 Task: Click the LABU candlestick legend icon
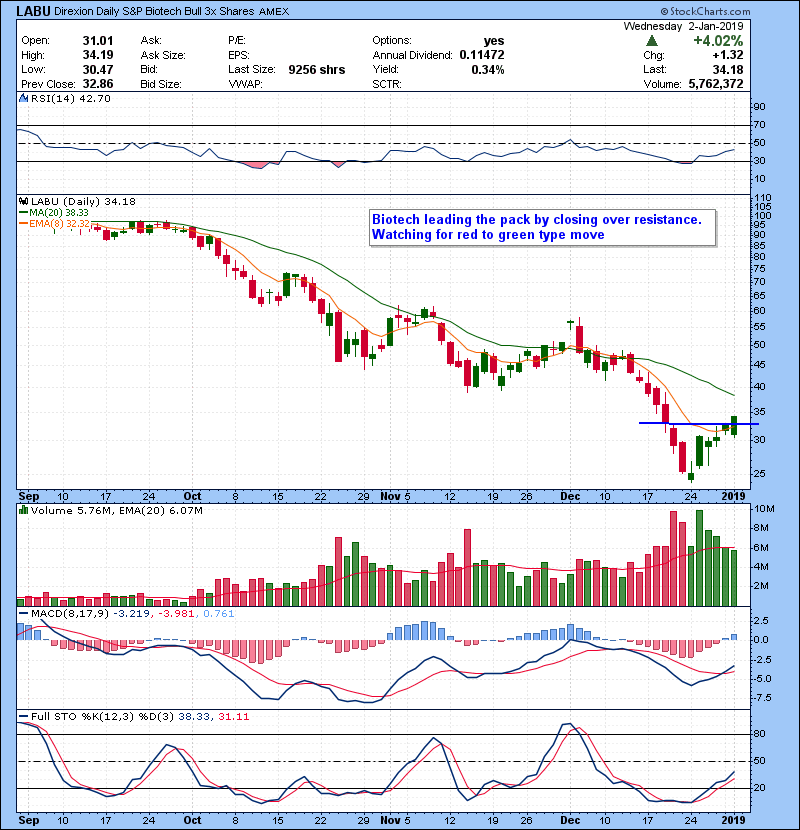(23, 202)
